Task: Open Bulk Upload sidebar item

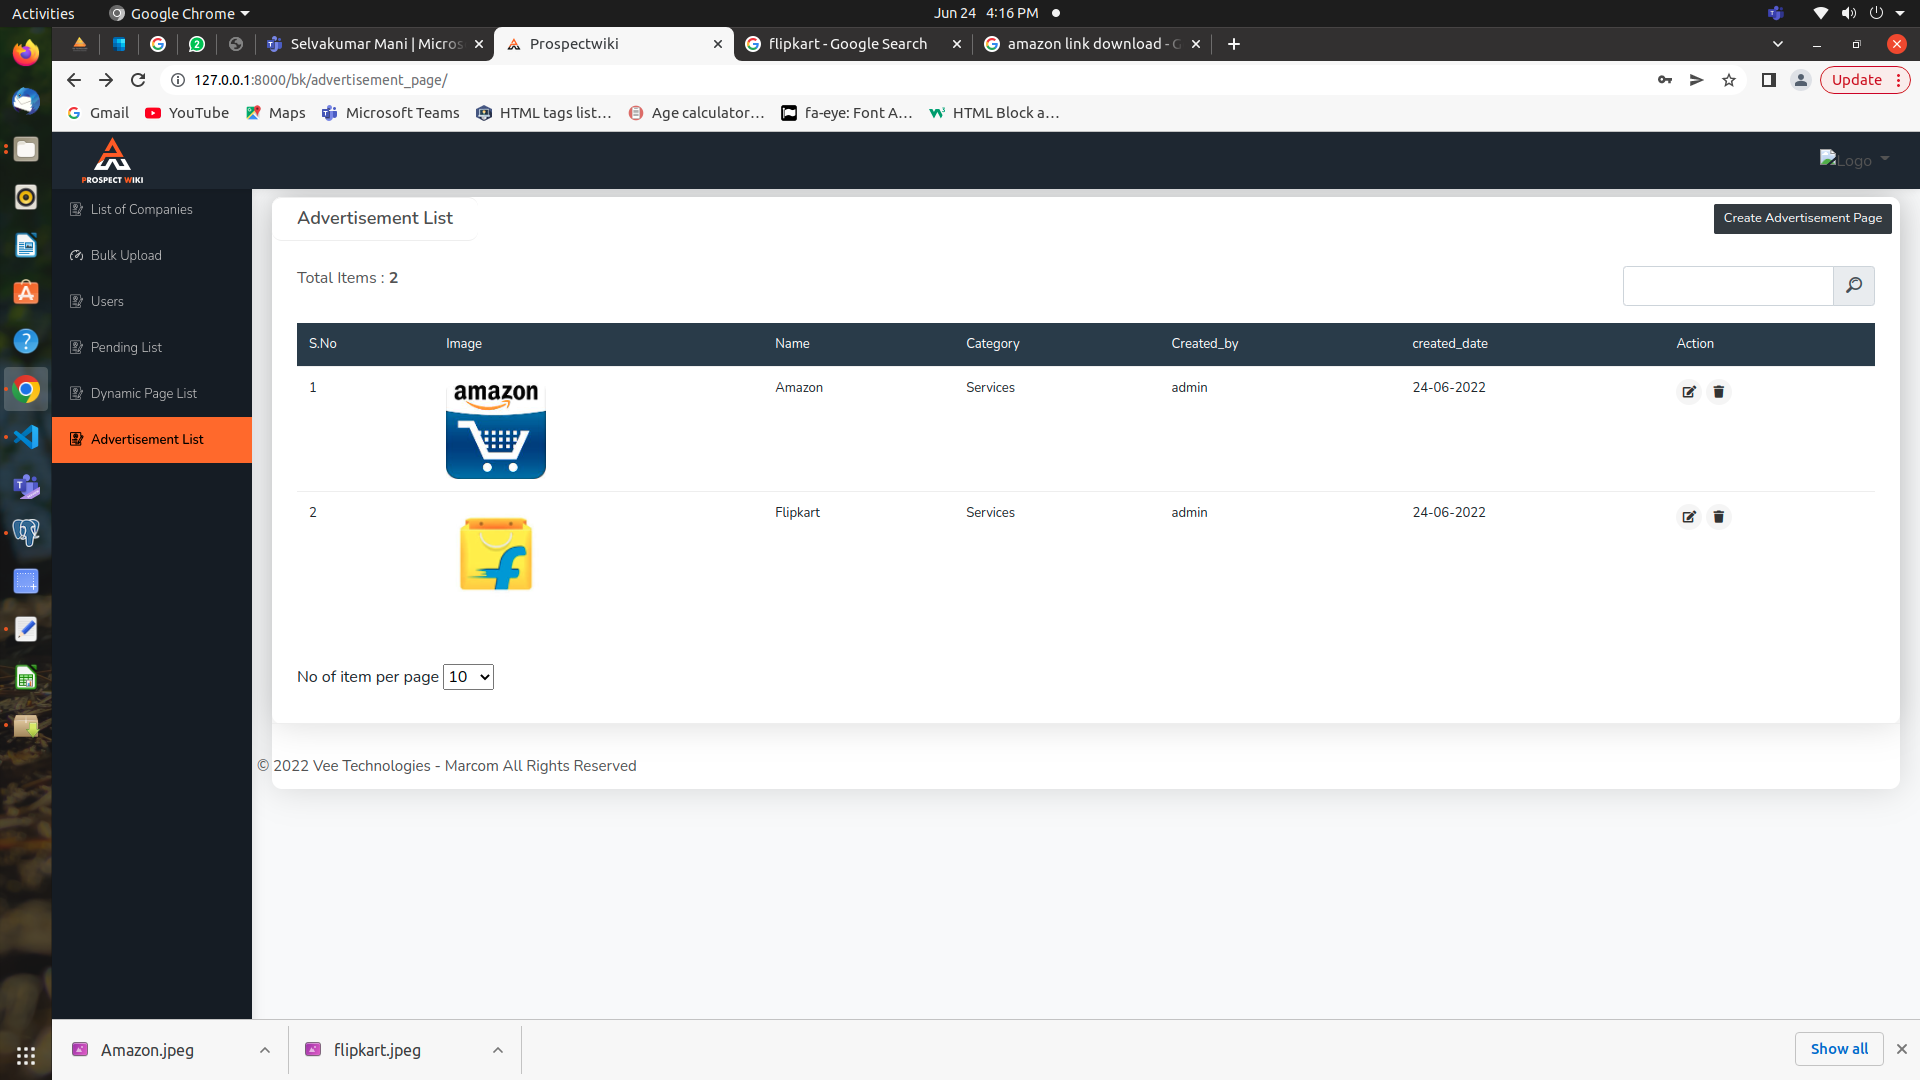Action: (x=152, y=256)
